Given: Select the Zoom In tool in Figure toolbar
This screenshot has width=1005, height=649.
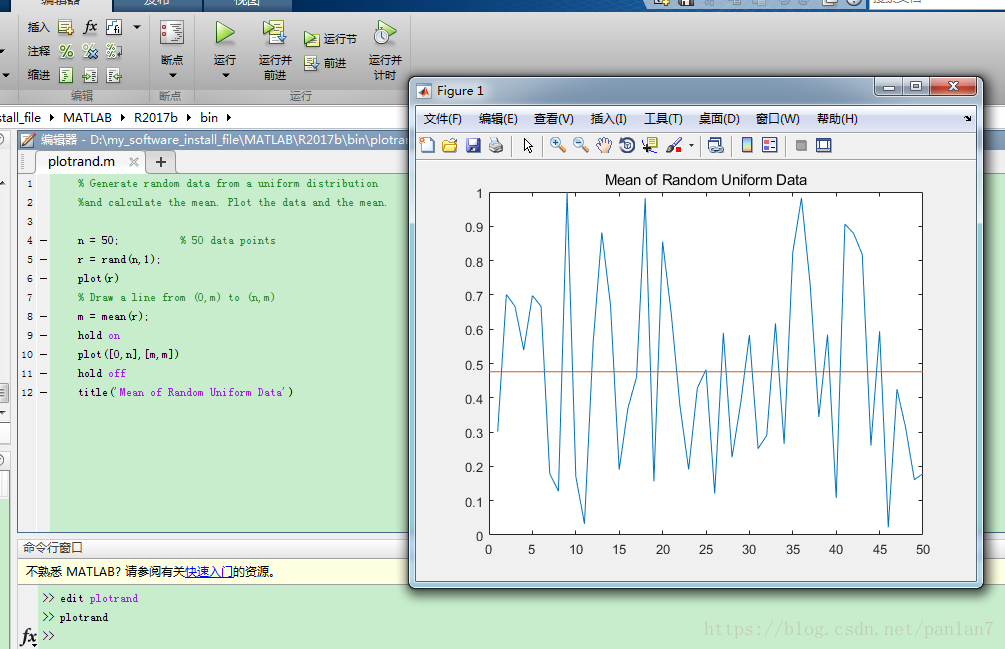Looking at the screenshot, I should (x=558, y=146).
